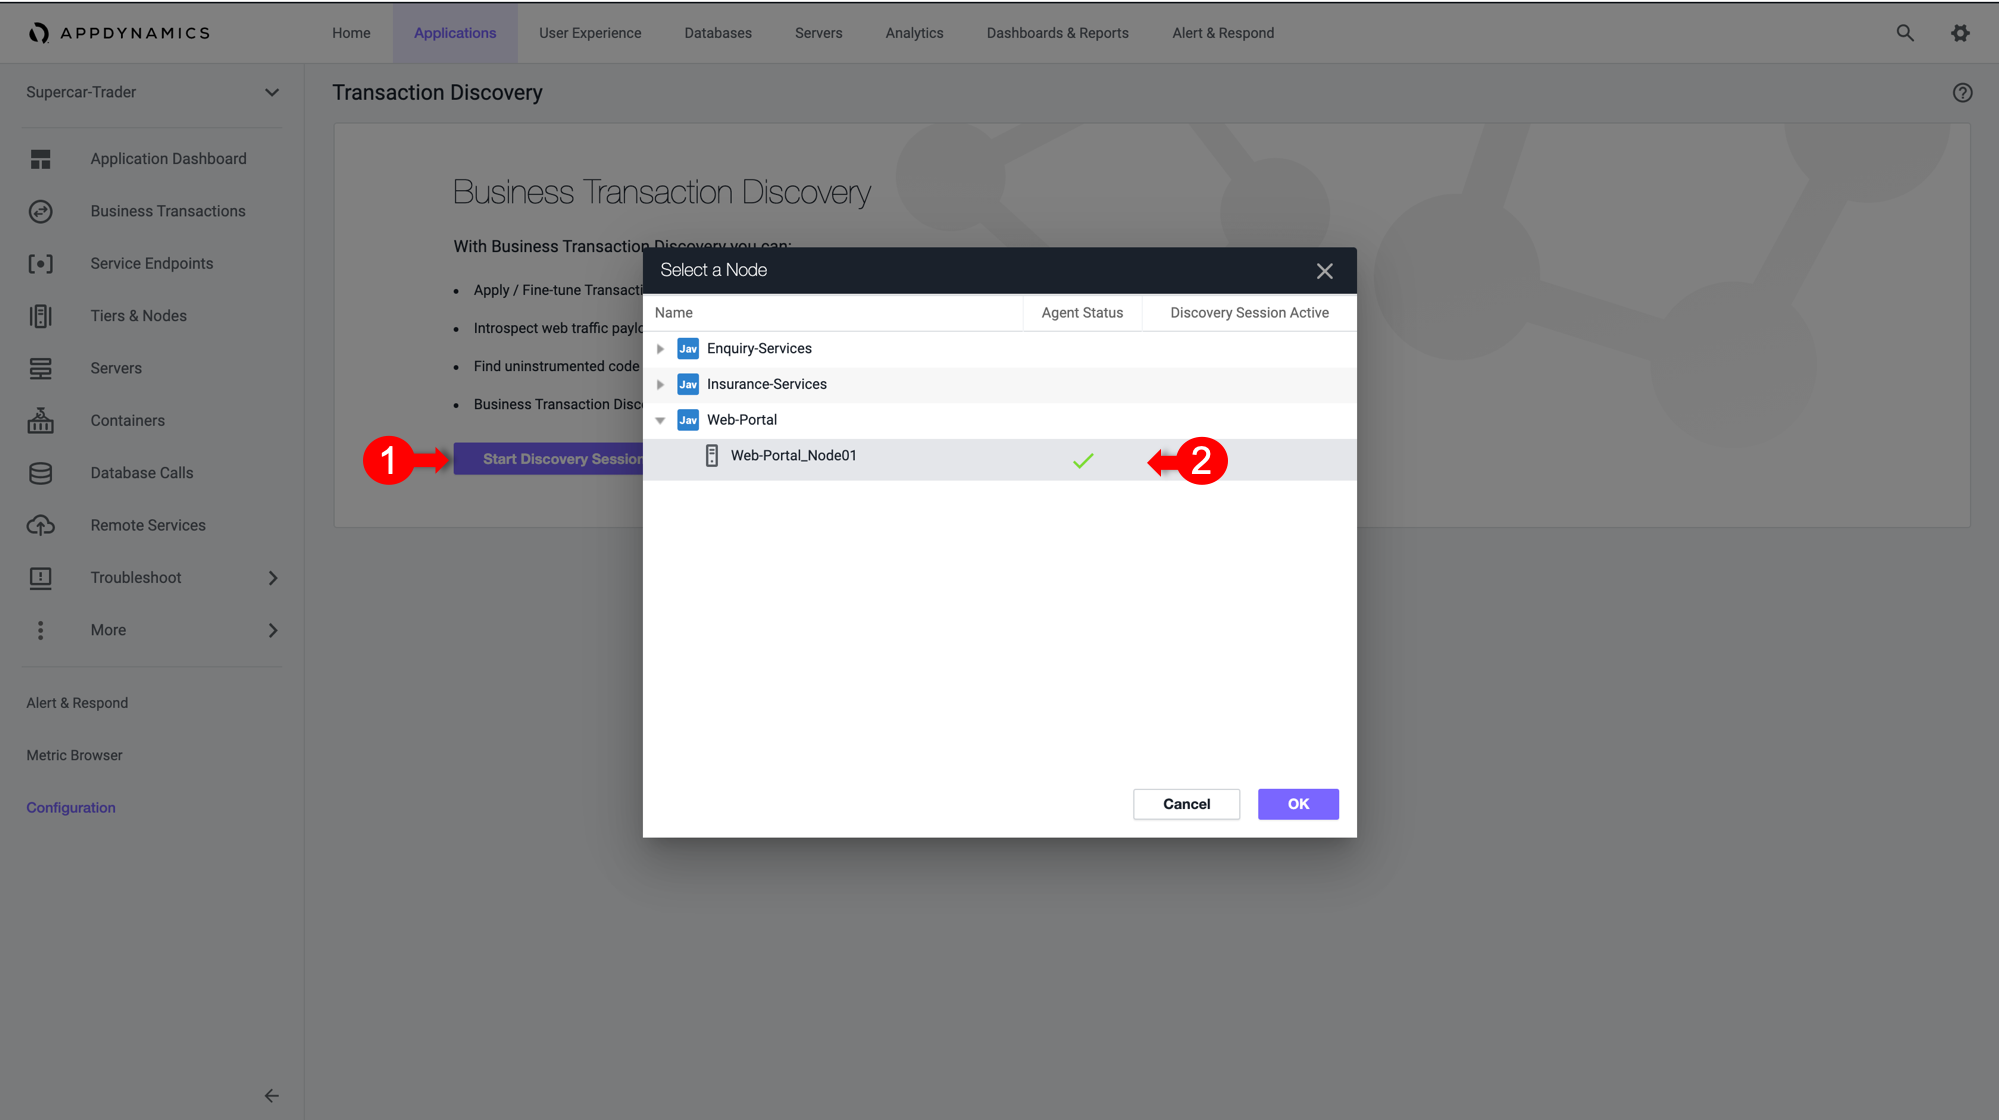This screenshot has width=1999, height=1120.
Task: Open the Applications tab
Action: [x=455, y=33]
